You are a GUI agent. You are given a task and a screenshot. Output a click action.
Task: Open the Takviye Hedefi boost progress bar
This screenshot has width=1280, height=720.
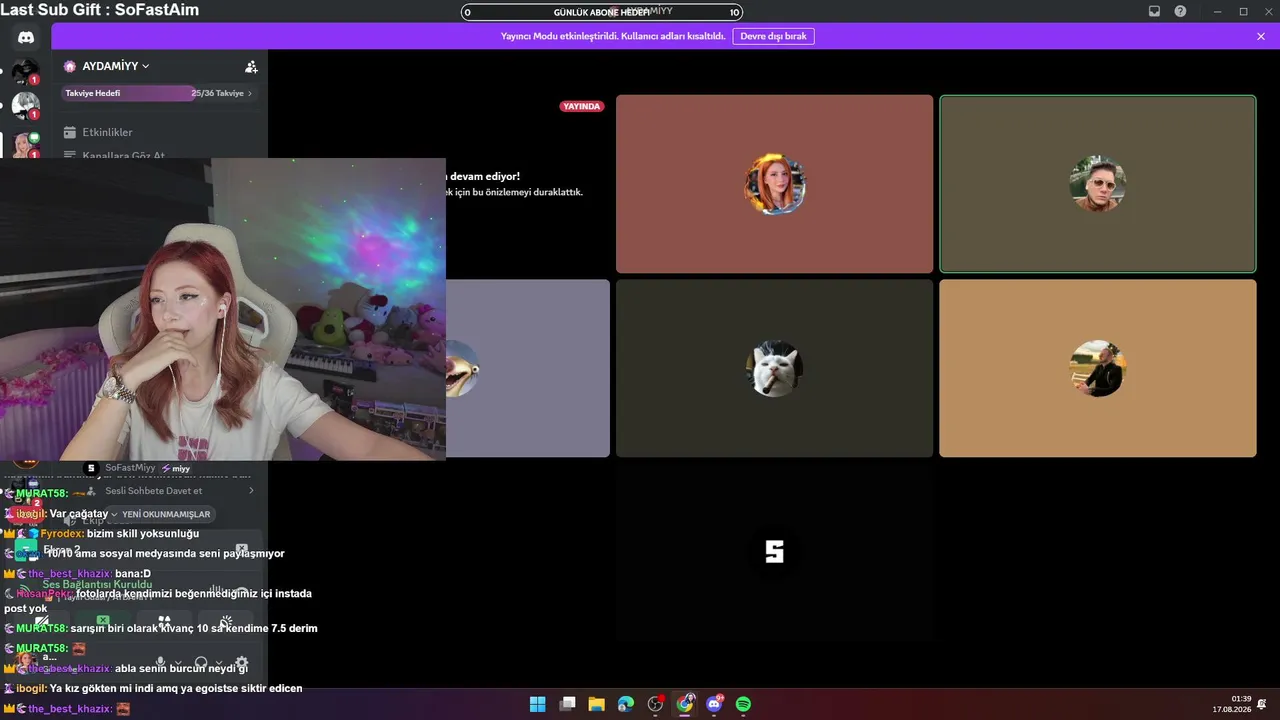159,93
